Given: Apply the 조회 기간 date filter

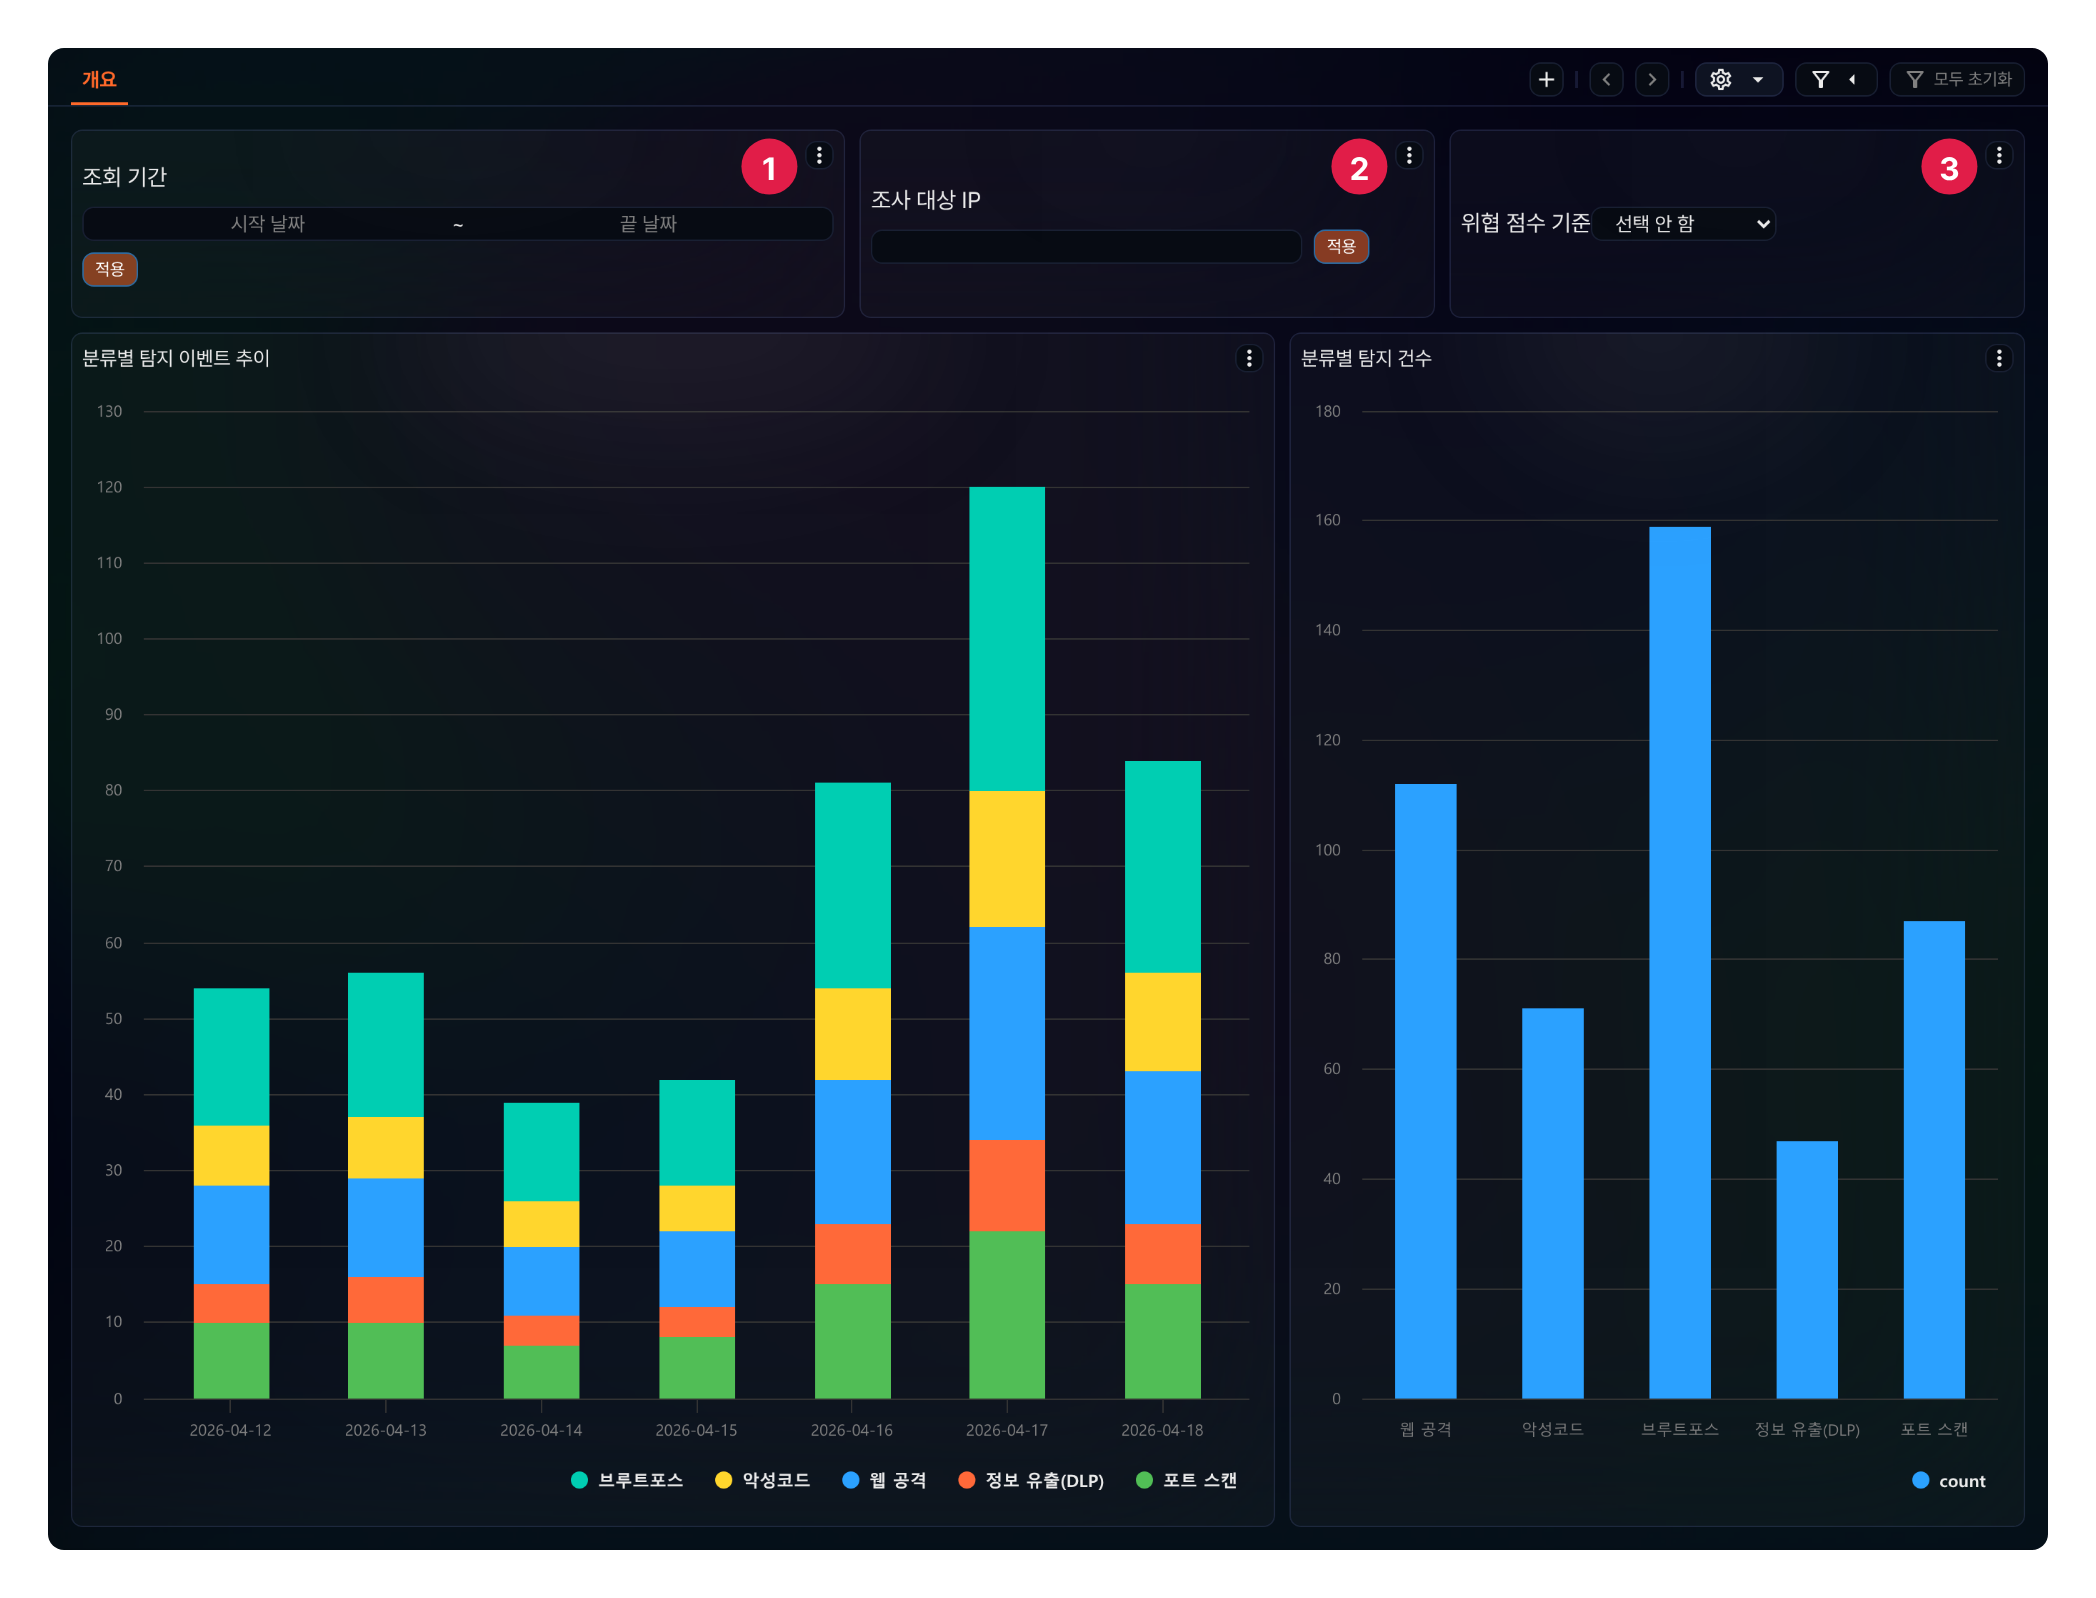Looking at the screenshot, I should 110,269.
